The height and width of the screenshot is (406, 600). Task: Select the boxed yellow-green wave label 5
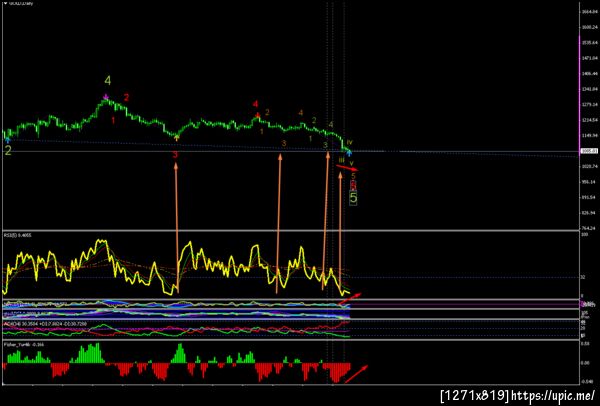[354, 198]
